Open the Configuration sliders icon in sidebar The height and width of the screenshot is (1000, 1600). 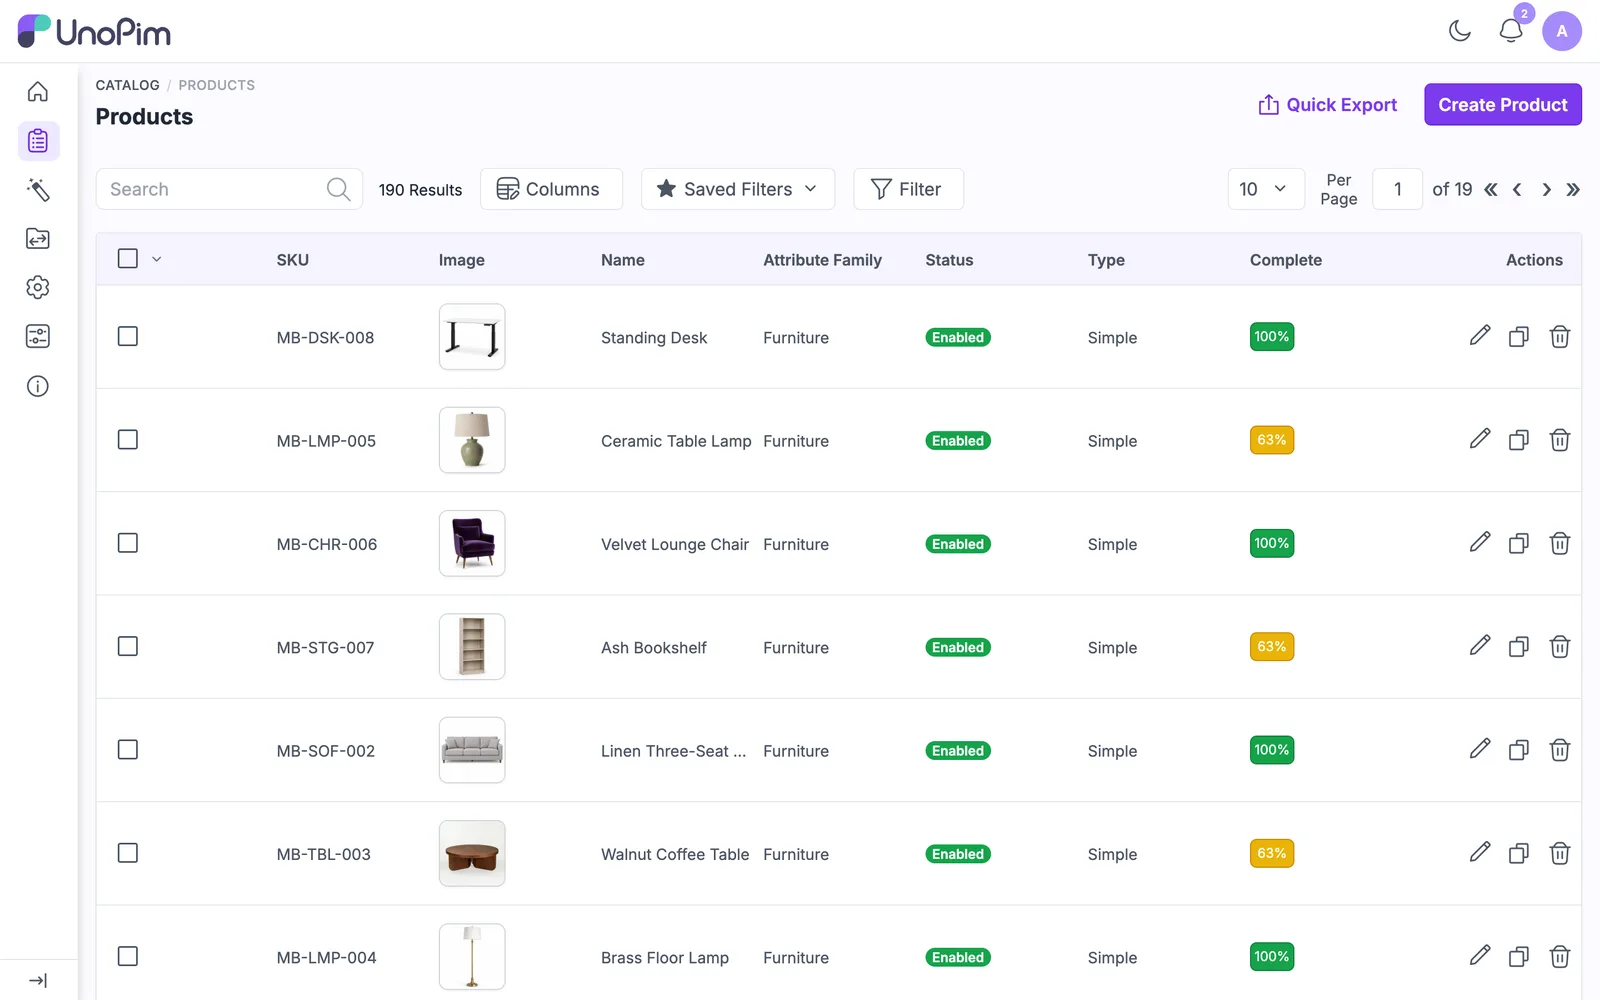(x=38, y=337)
